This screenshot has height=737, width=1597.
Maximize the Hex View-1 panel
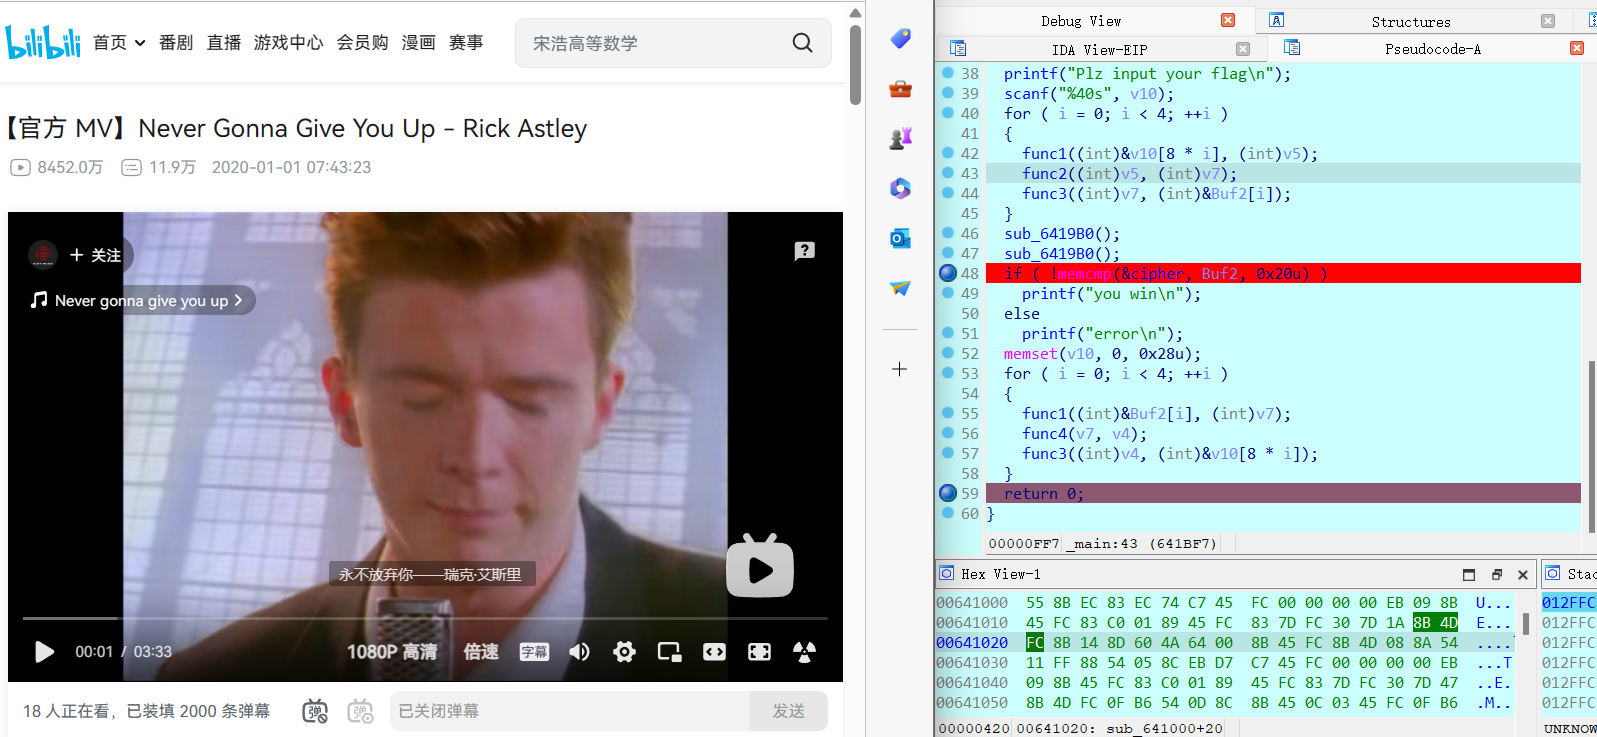[1469, 574]
